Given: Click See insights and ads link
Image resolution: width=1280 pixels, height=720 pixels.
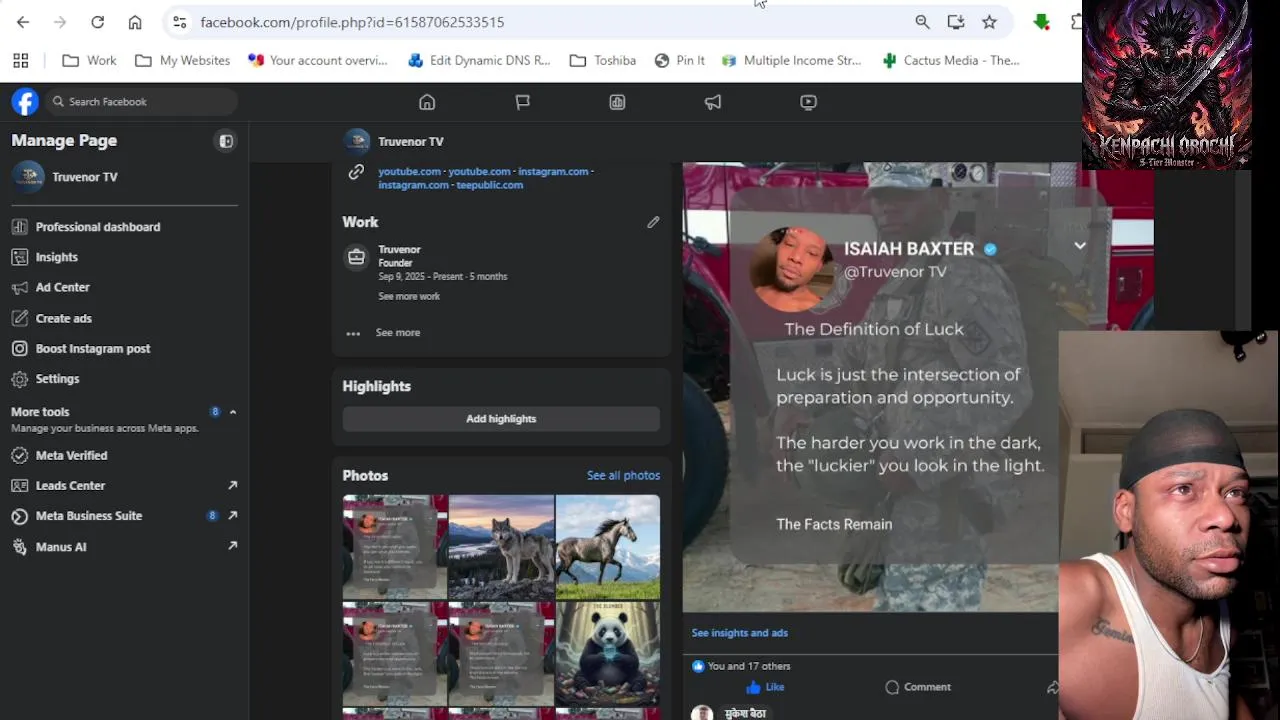Looking at the screenshot, I should (740, 633).
